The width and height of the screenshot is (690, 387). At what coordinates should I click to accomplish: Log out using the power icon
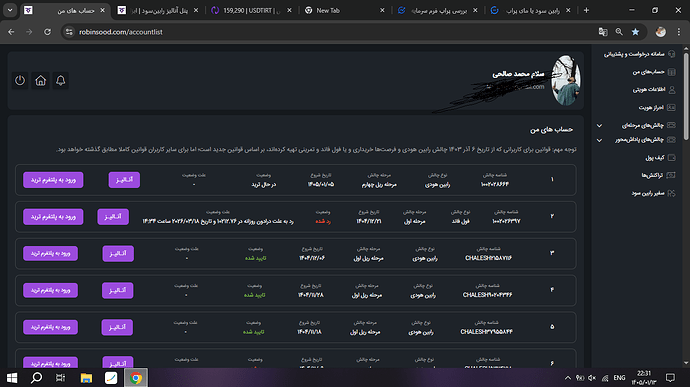(x=20, y=81)
